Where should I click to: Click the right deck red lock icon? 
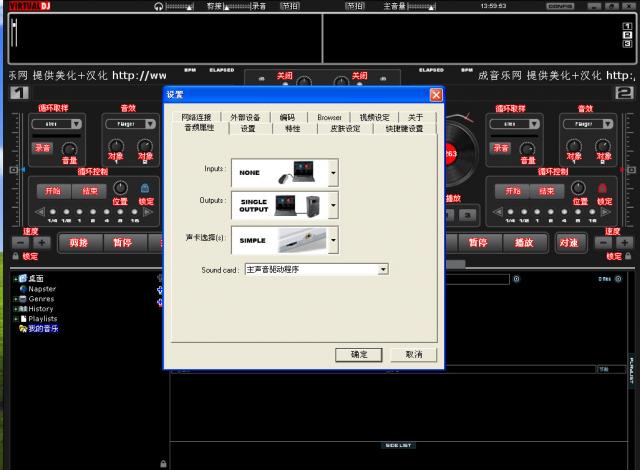[x=603, y=188]
